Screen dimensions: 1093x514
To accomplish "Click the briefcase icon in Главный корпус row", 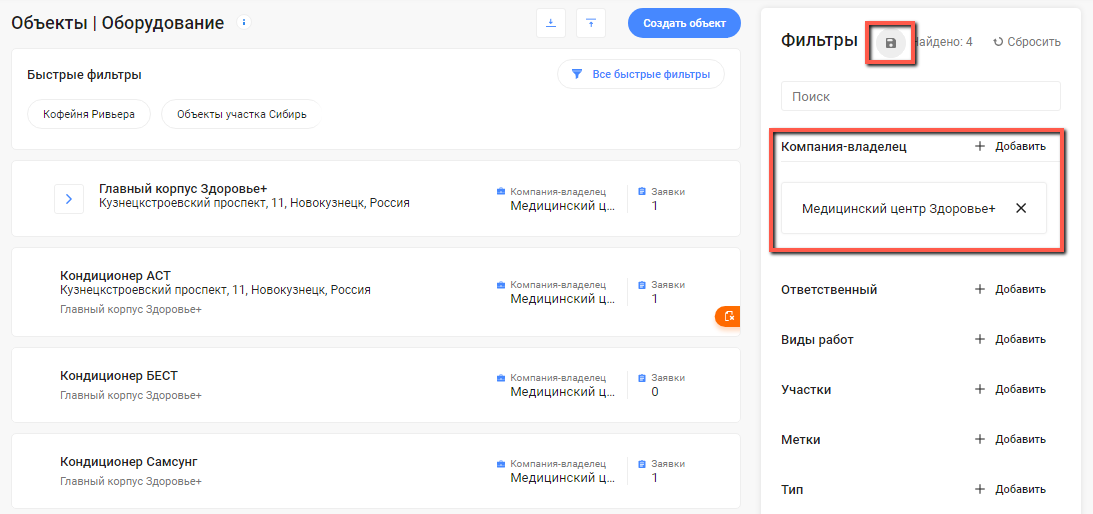I will point(500,191).
